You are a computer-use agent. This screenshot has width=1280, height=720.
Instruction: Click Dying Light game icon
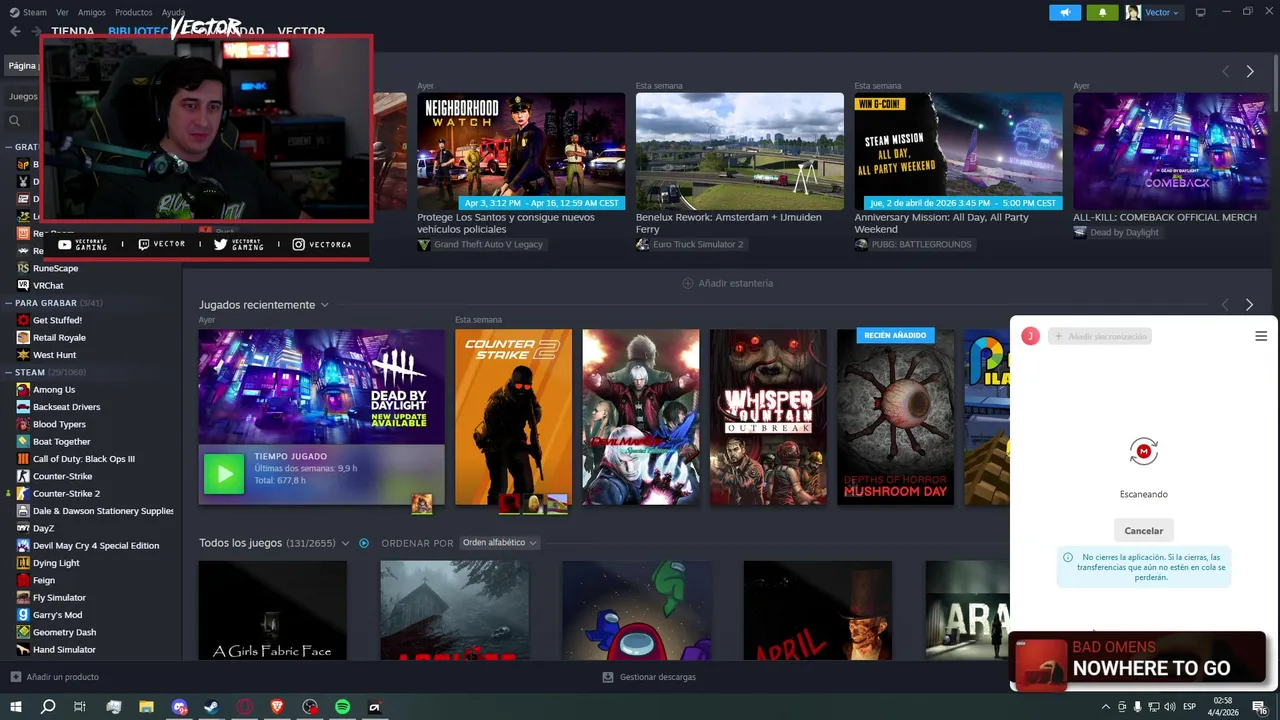pyautogui.click(x=23, y=563)
